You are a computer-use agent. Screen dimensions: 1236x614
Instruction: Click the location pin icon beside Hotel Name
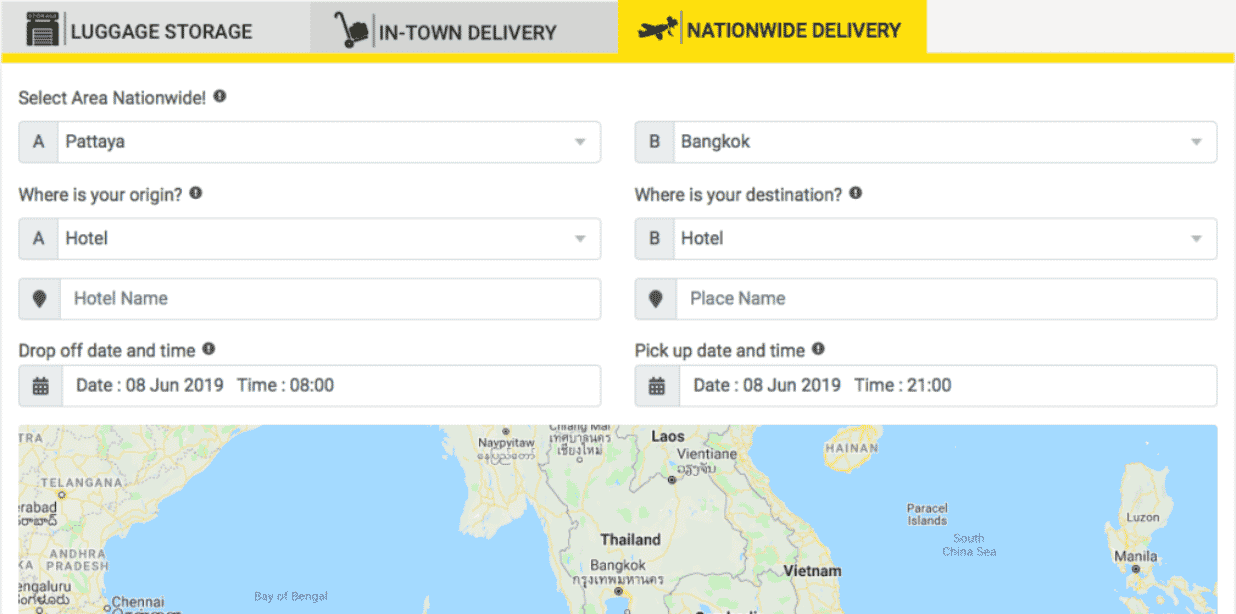pyautogui.click(x=40, y=299)
